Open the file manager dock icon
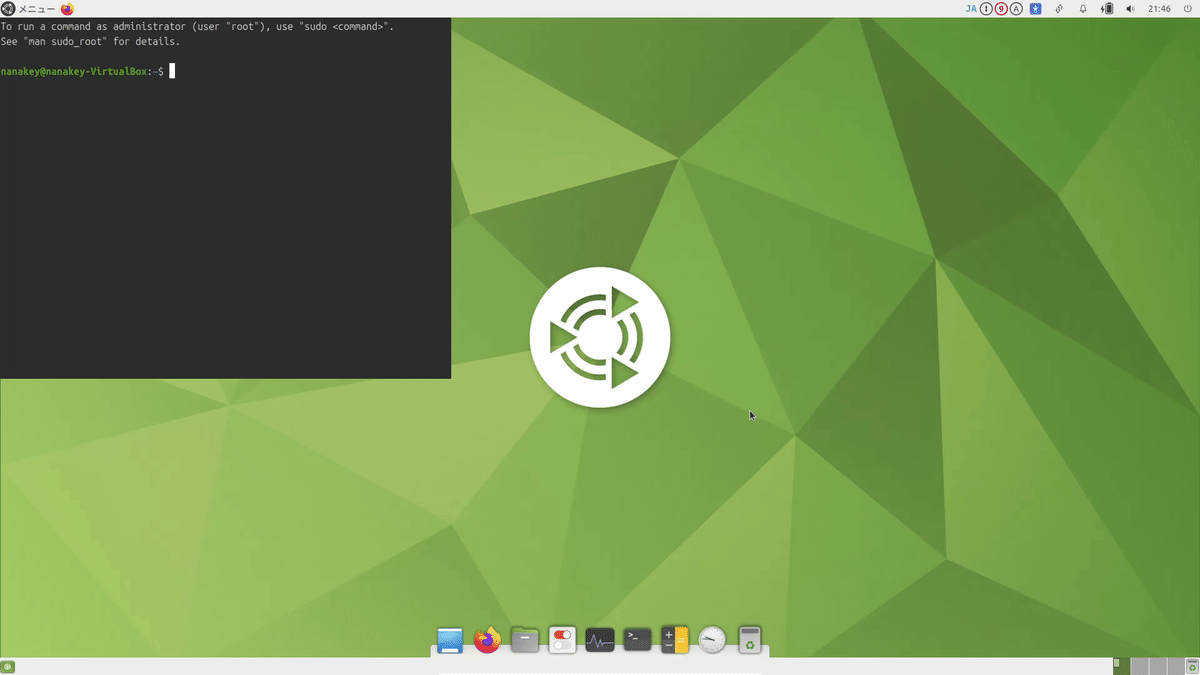1200x675 pixels. click(x=525, y=640)
